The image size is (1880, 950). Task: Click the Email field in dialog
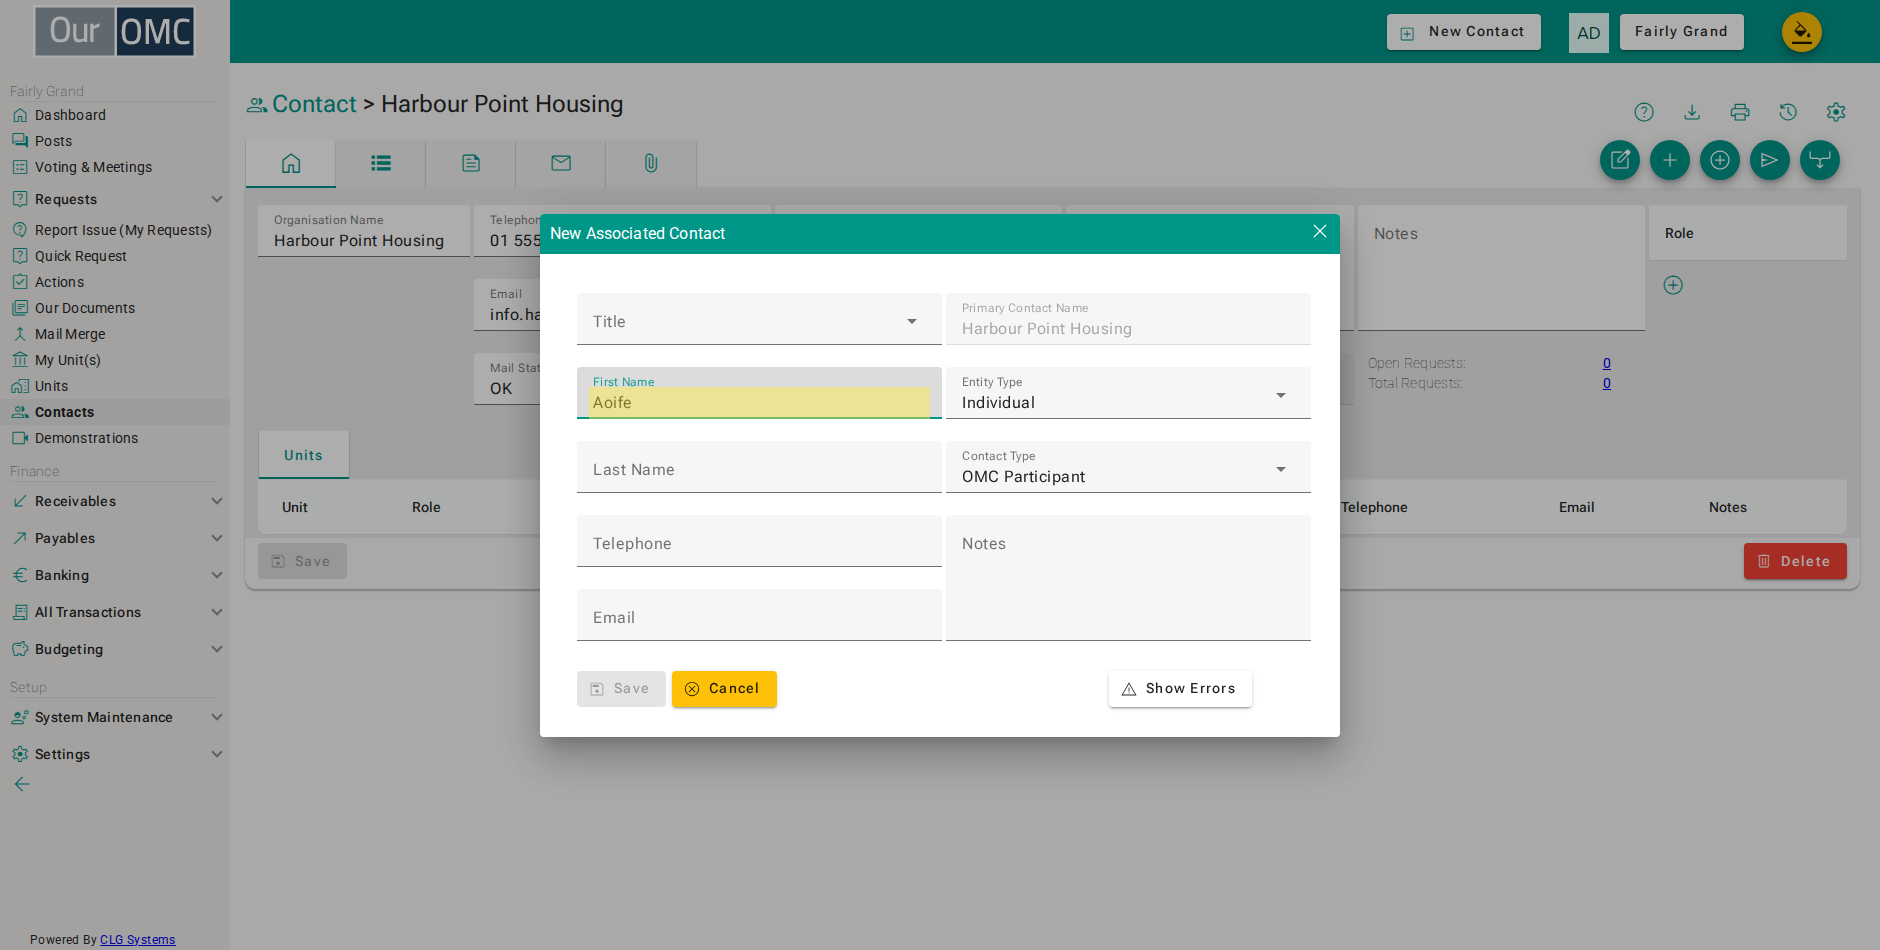[x=759, y=615]
